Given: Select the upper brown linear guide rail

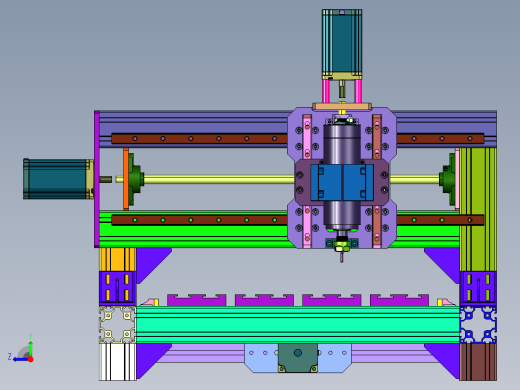Looking at the screenshot, I should (199, 138).
